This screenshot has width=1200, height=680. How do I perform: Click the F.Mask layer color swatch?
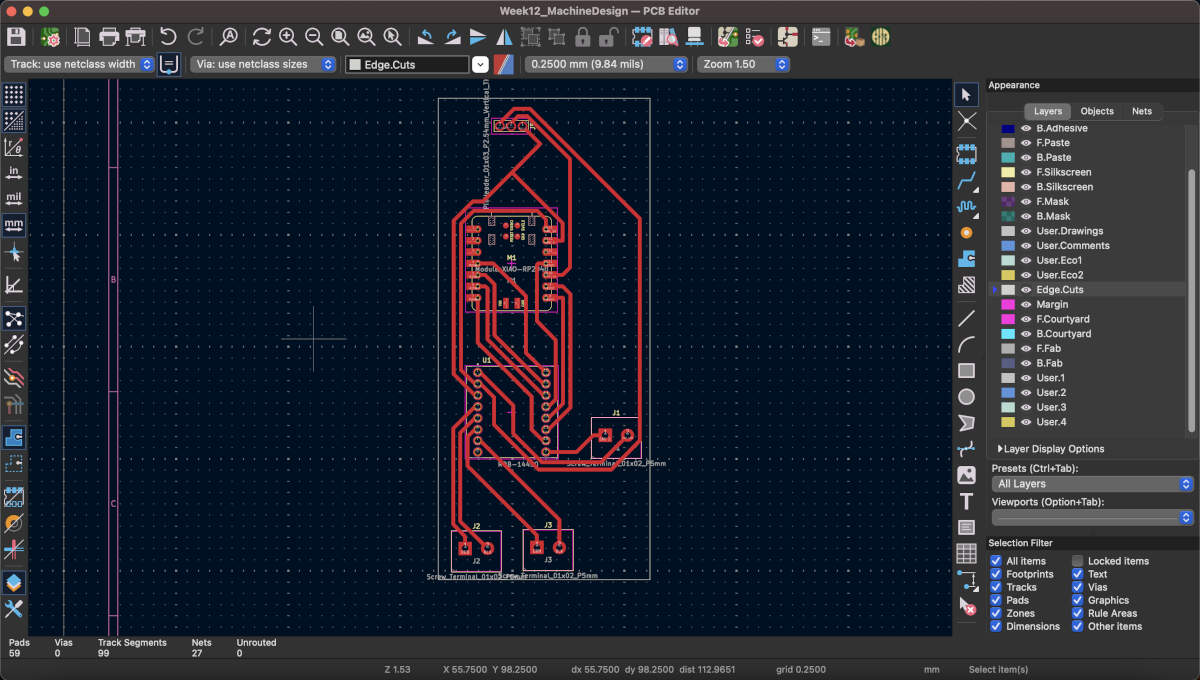point(1008,202)
